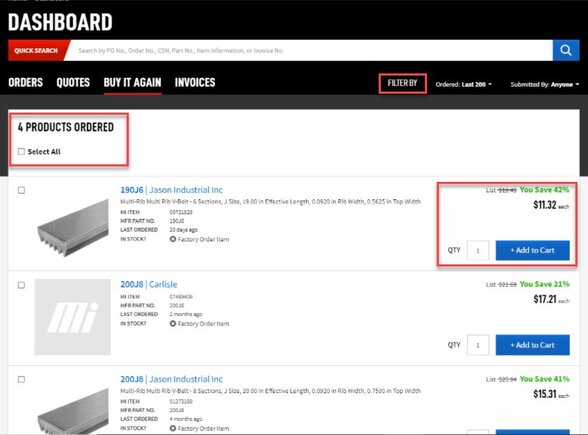Expand the Submitted By: Anyone dropdown
The height and width of the screenshot is (435, 588).
[x=544, y=84]
